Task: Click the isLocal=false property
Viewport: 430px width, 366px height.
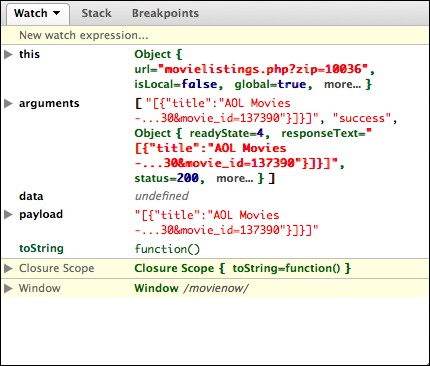Action: pyautogui.click(x=176, y=84)
